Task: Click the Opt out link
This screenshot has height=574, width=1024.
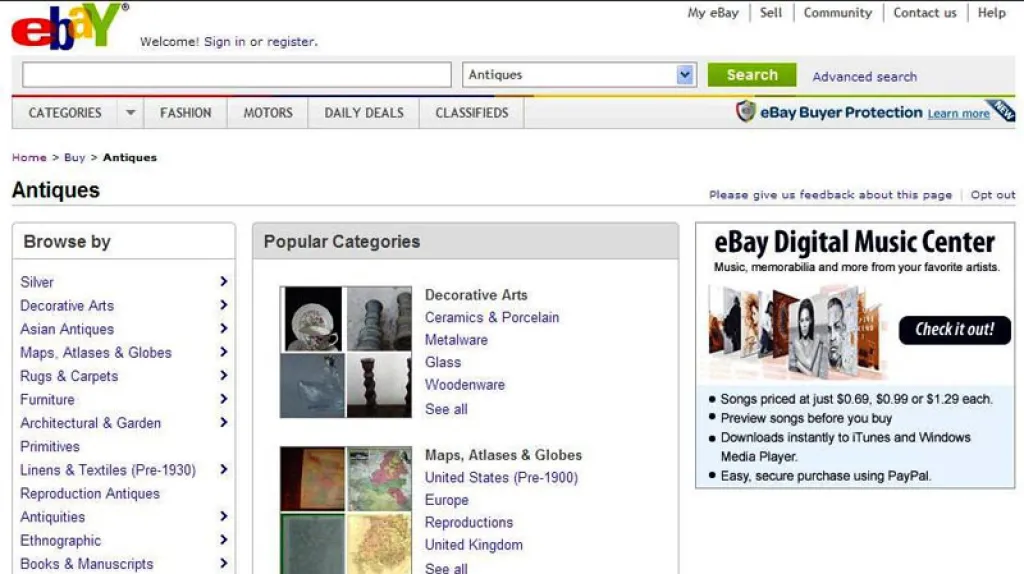Action: [993, 195]
